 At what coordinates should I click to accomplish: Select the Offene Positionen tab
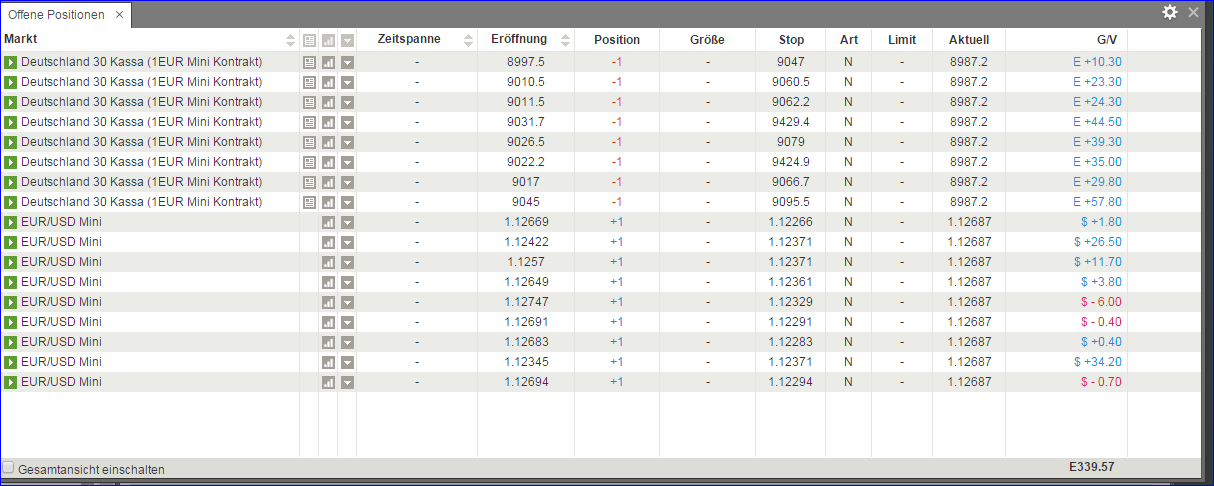click(56, 15)
